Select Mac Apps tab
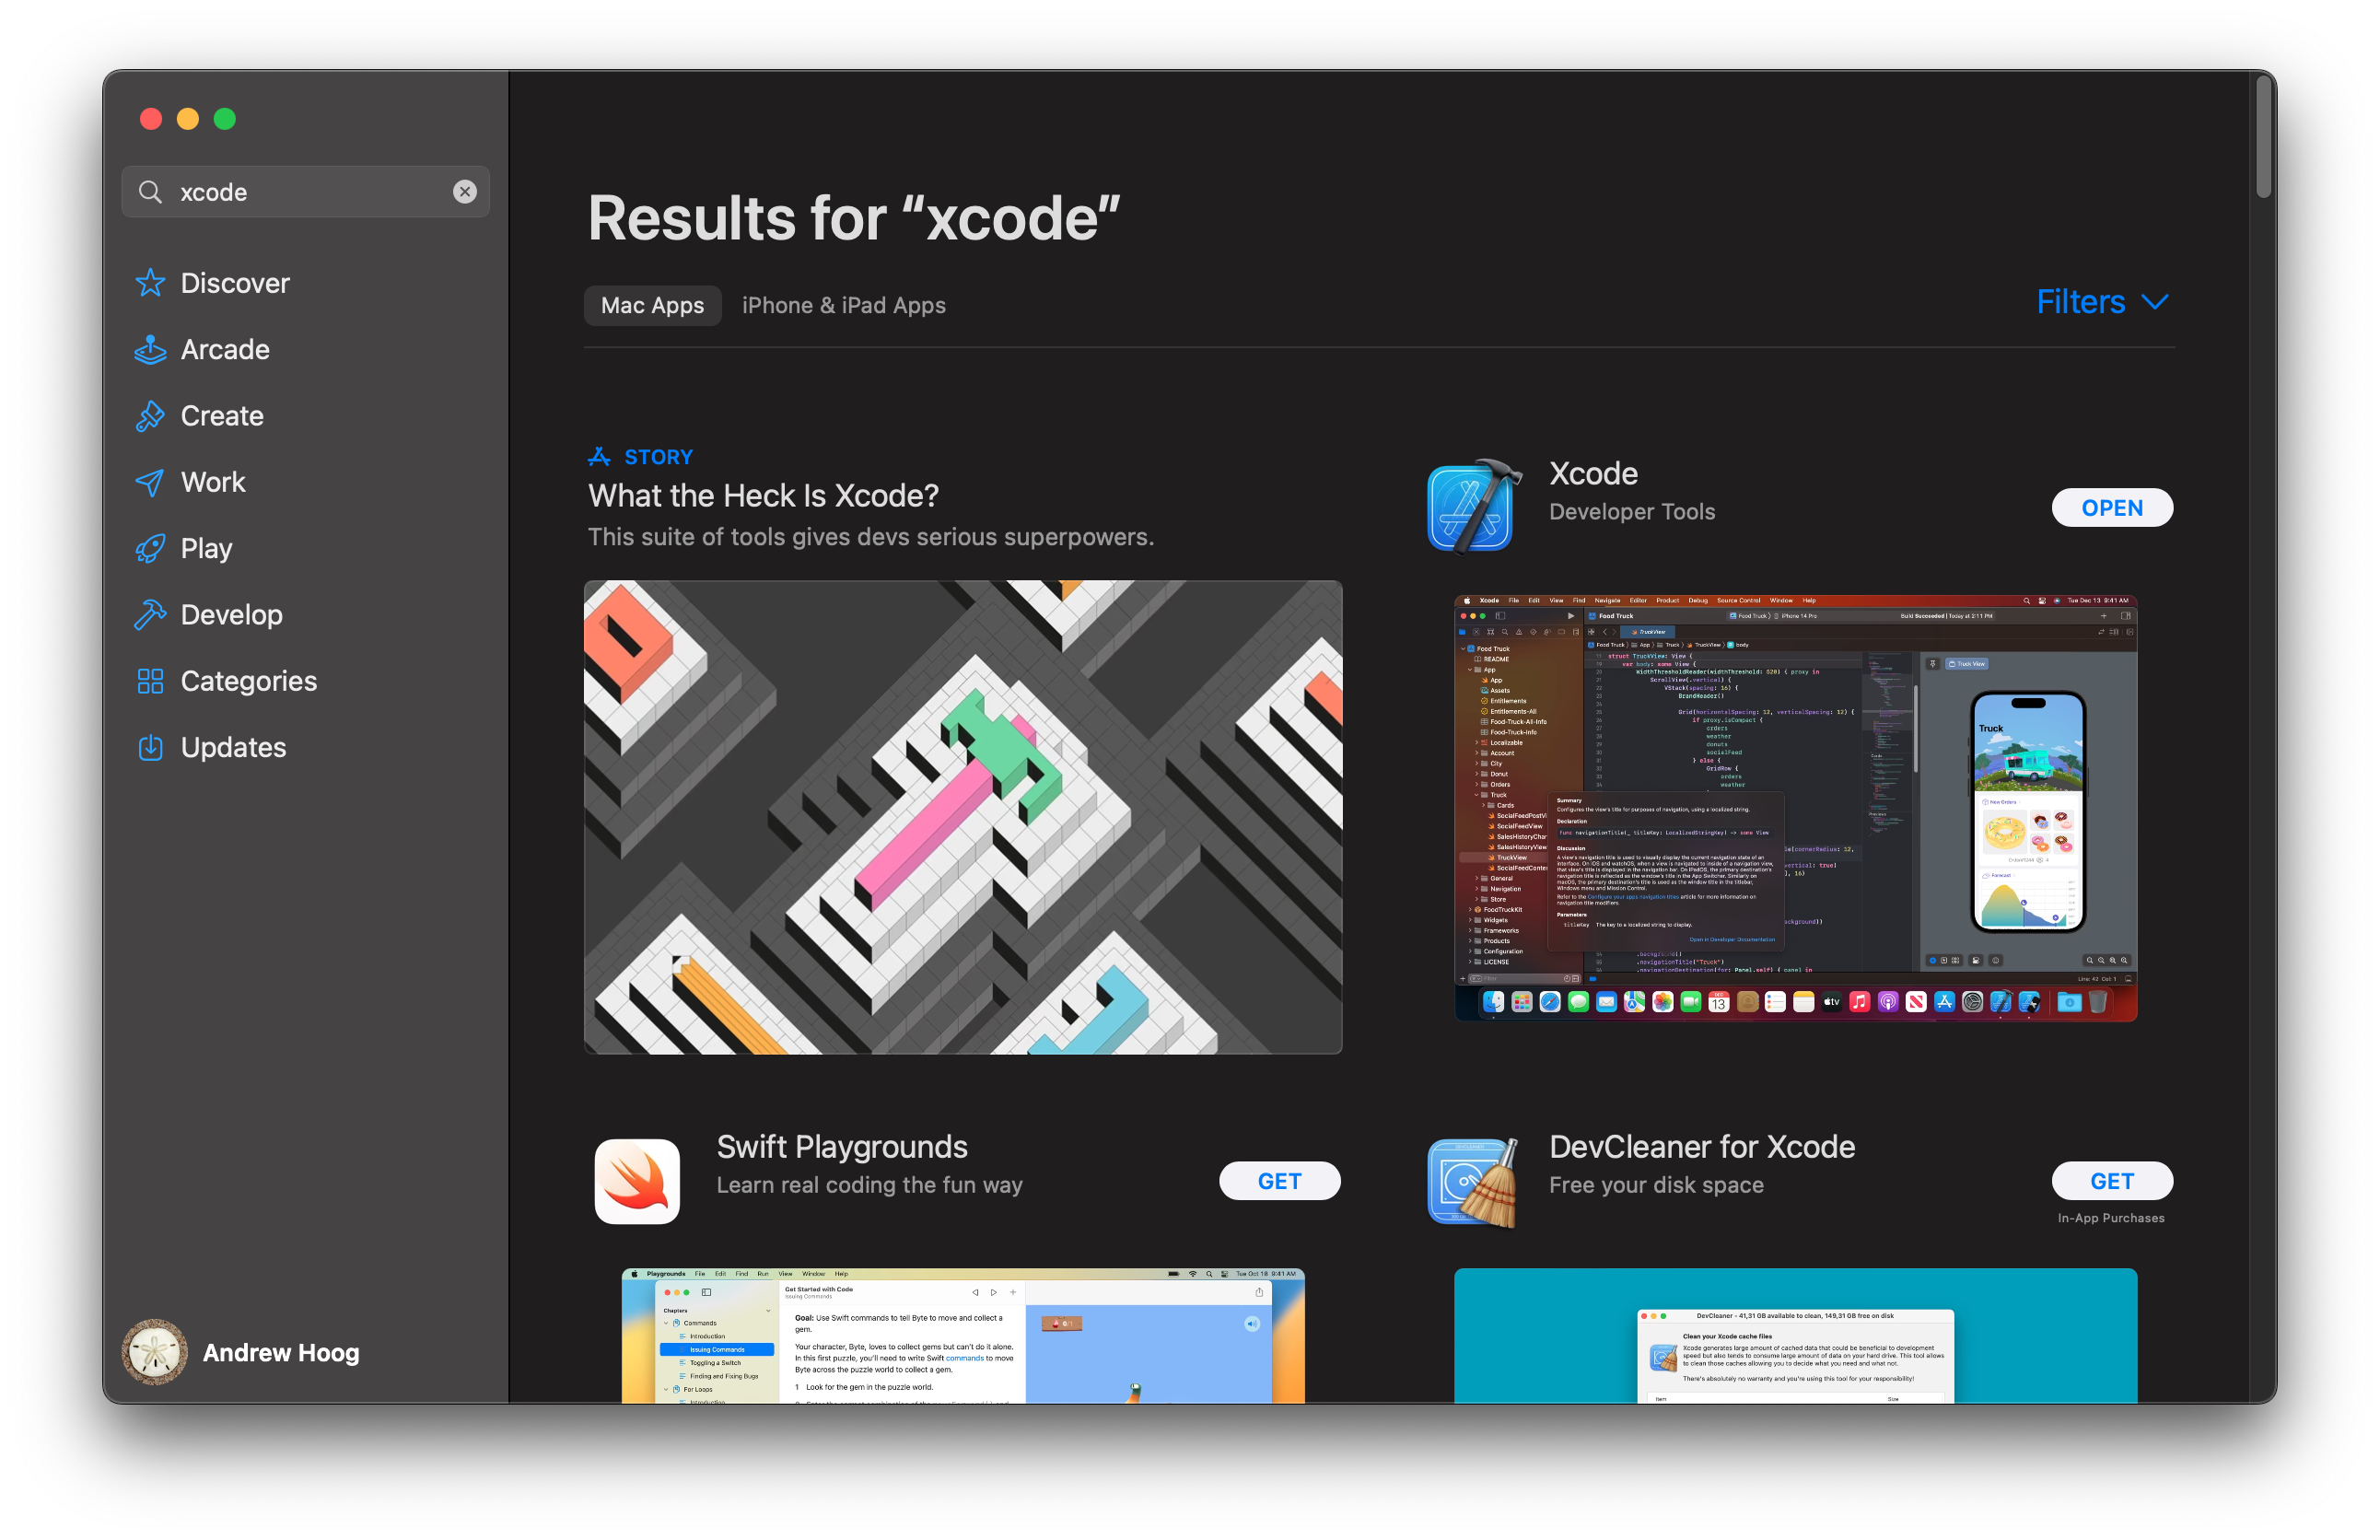This screenshot has width=2380, height=1540. click(650, 304)
